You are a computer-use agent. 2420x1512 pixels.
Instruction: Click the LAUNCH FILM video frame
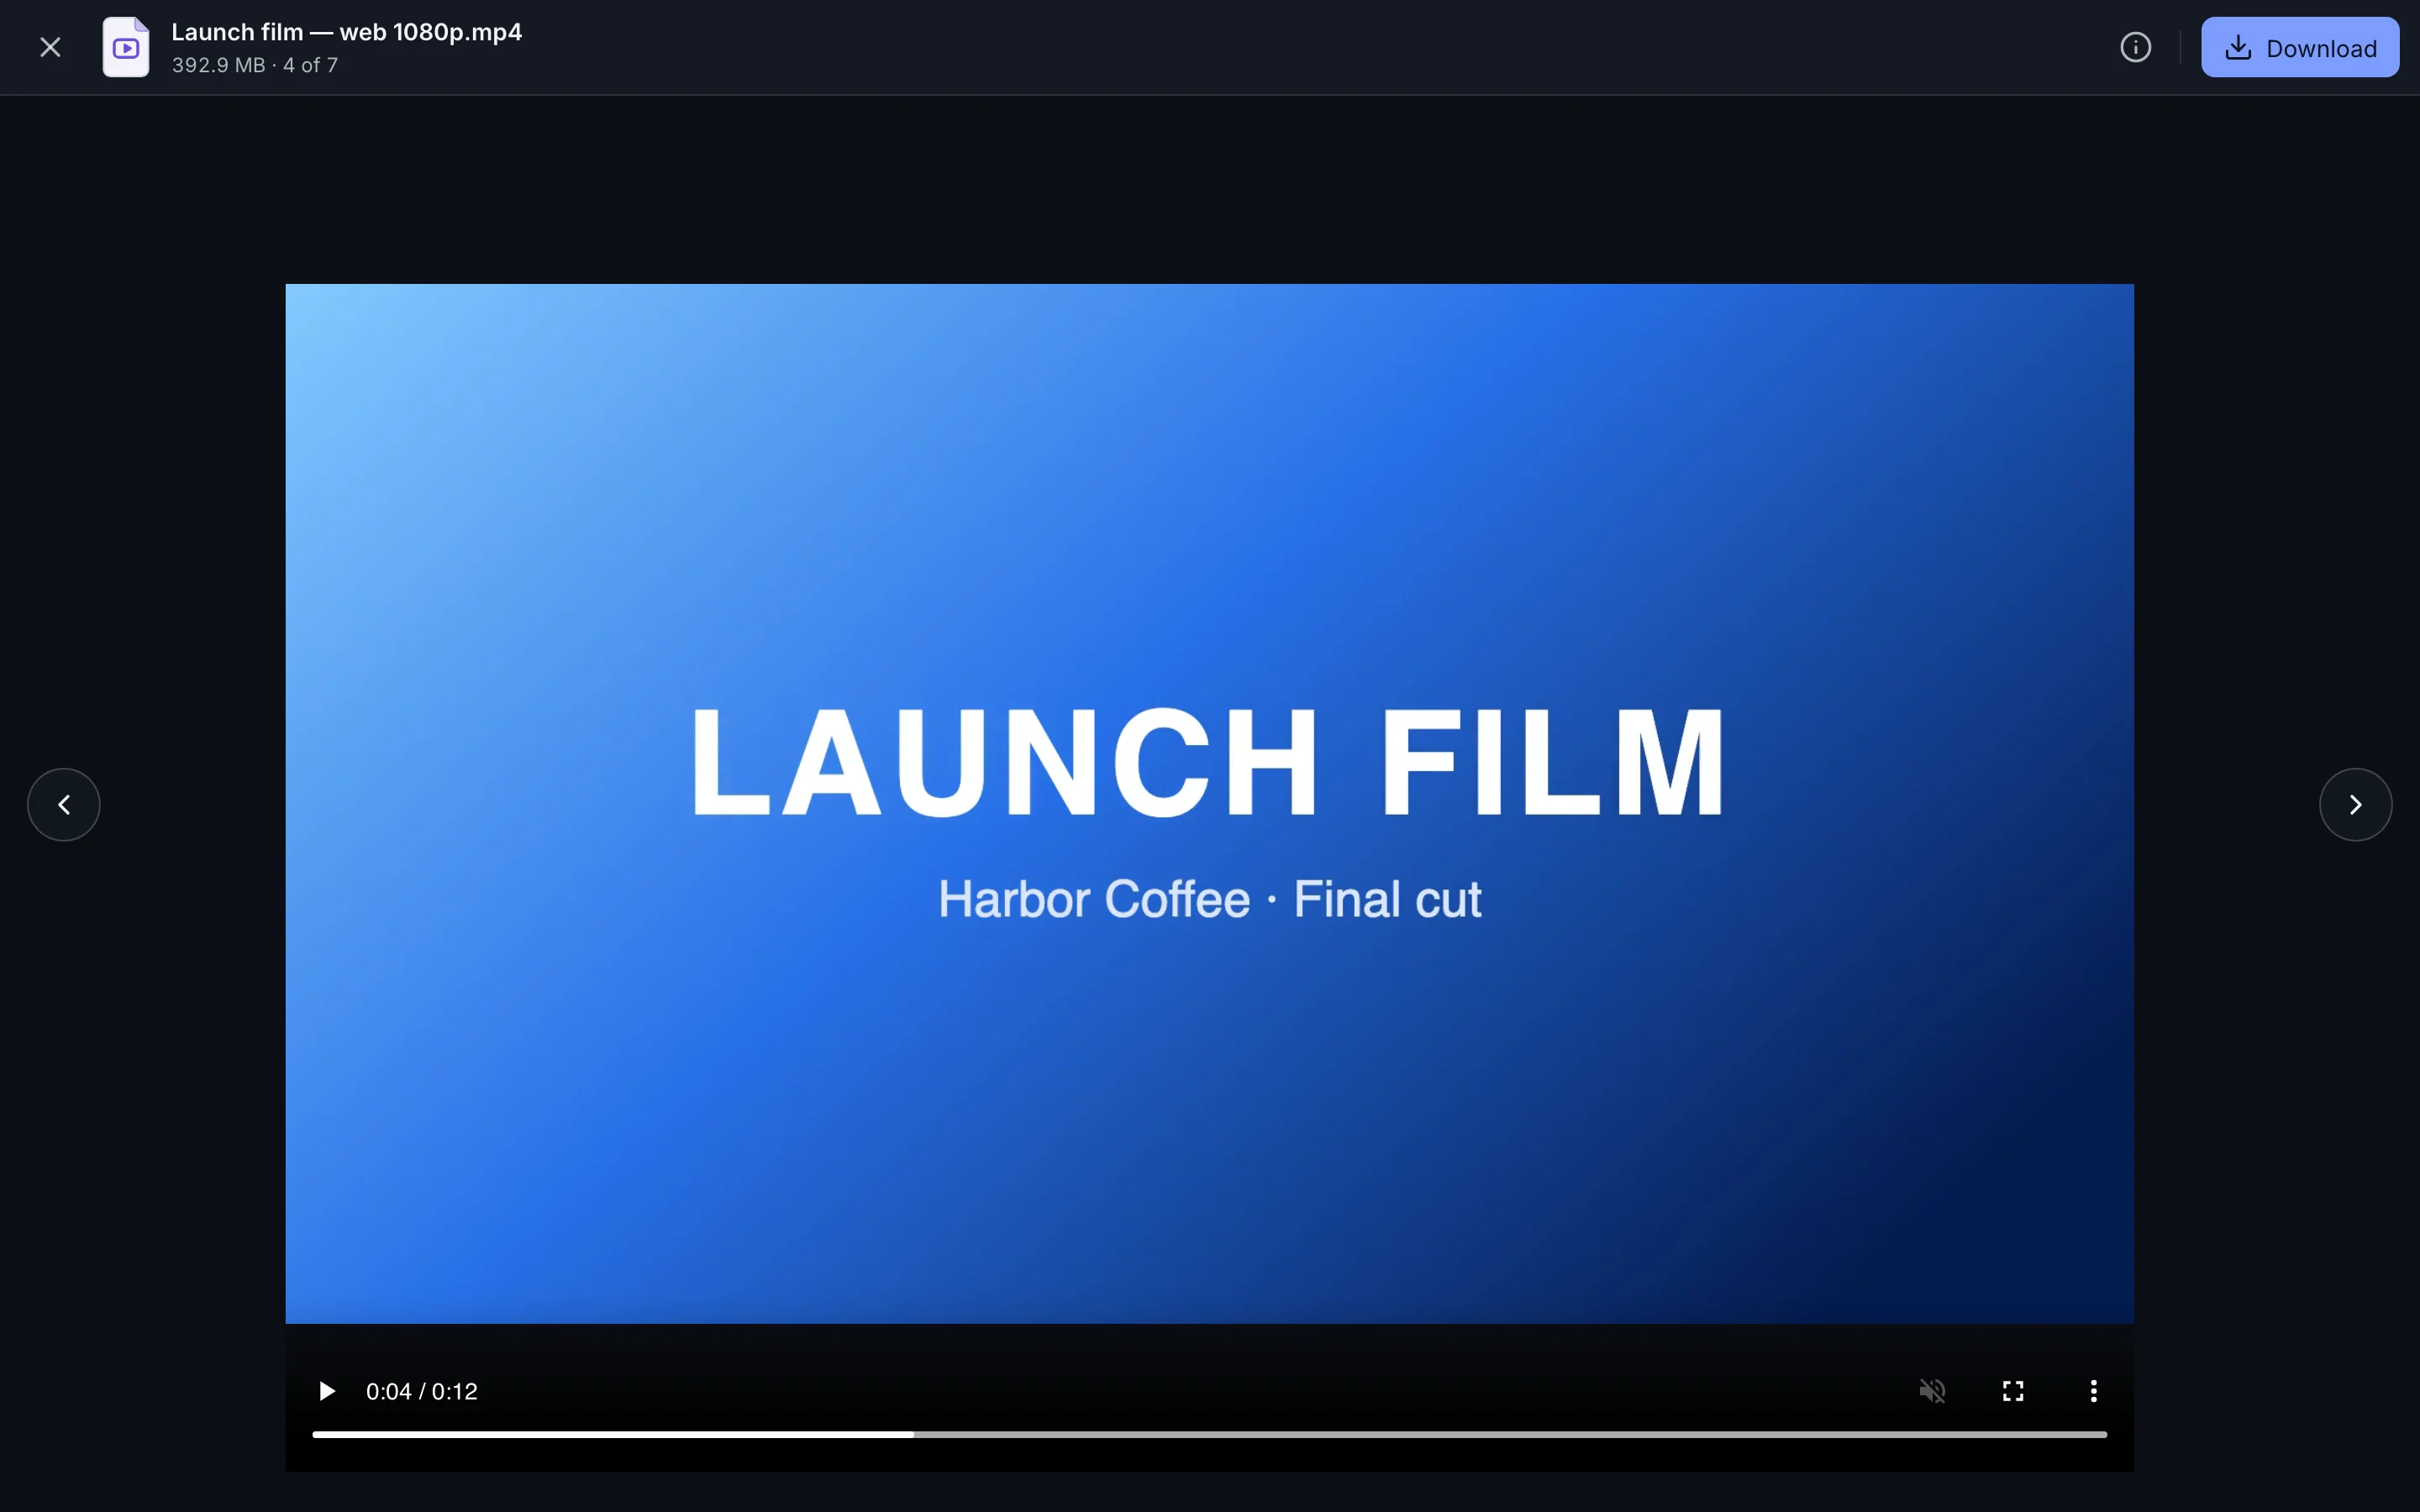1209,803
